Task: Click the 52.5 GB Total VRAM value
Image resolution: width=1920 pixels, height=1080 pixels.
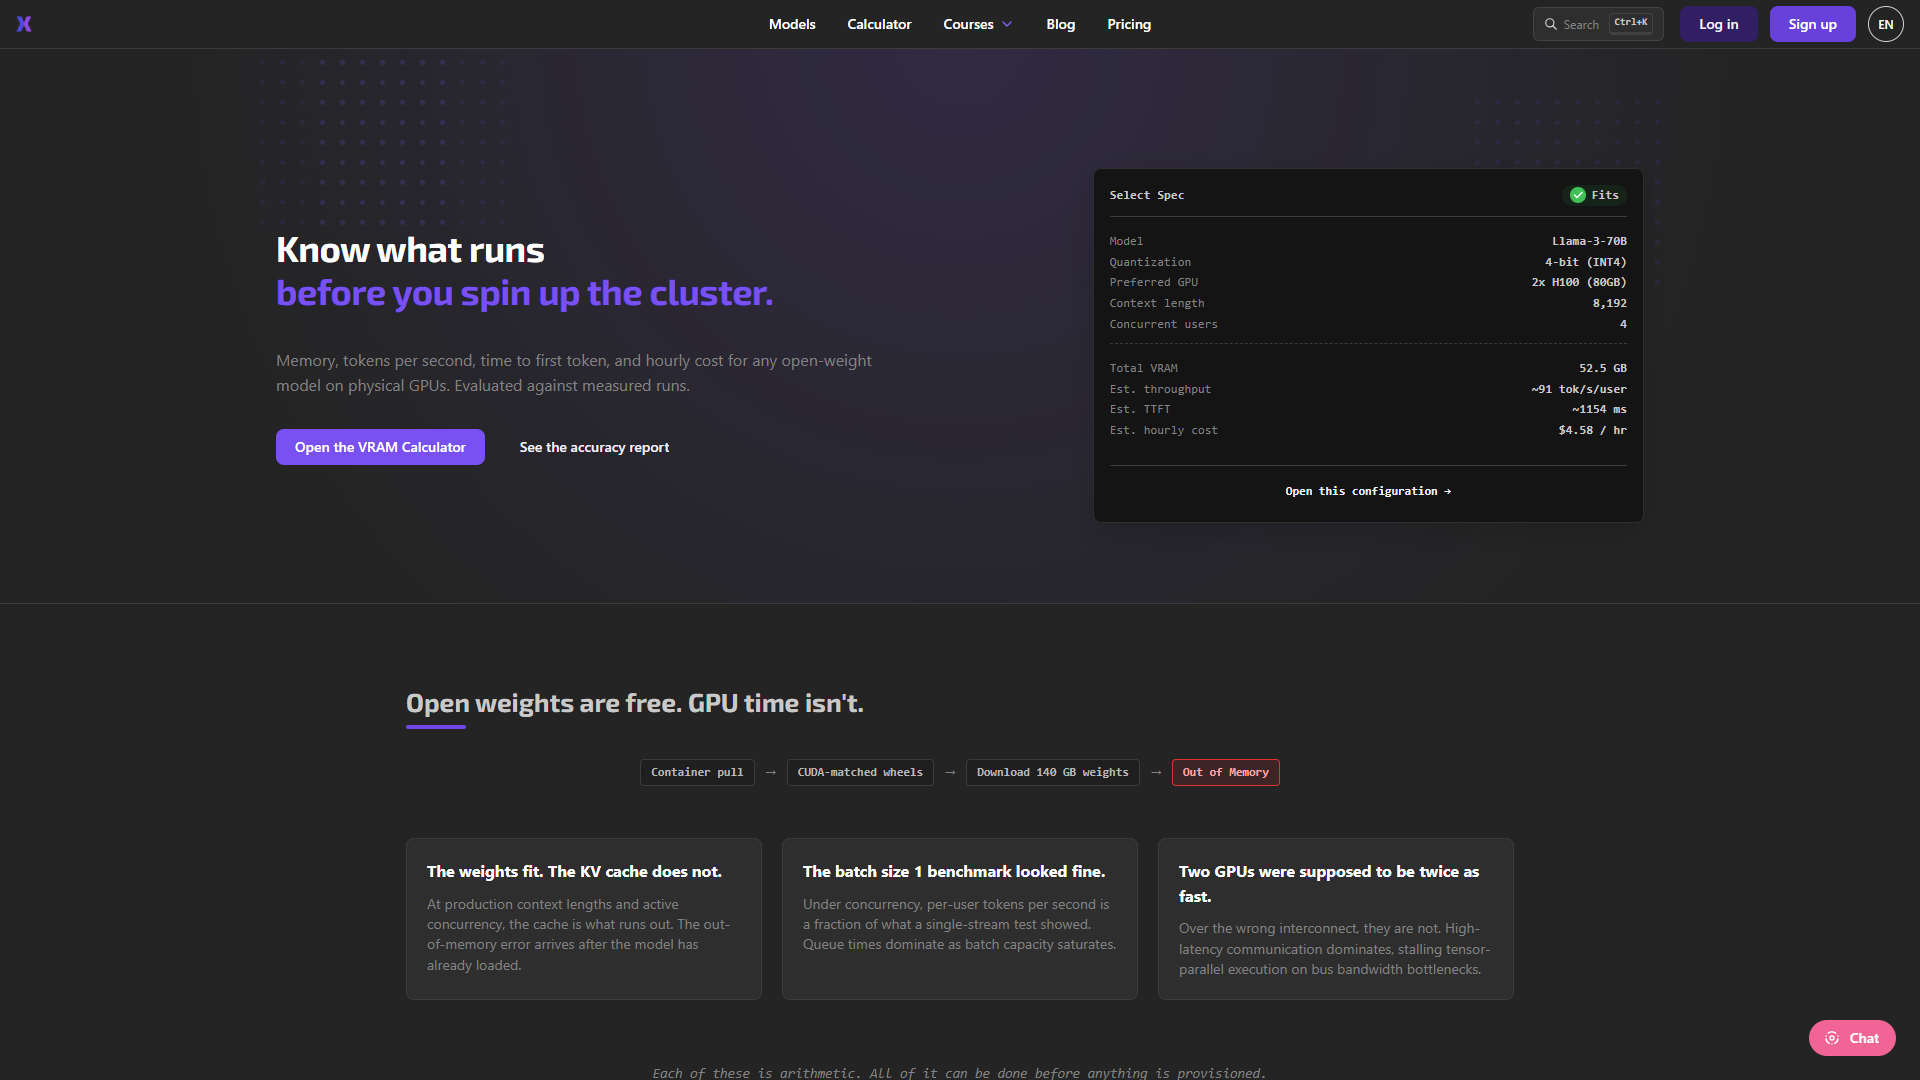Action: [1602, 368]
